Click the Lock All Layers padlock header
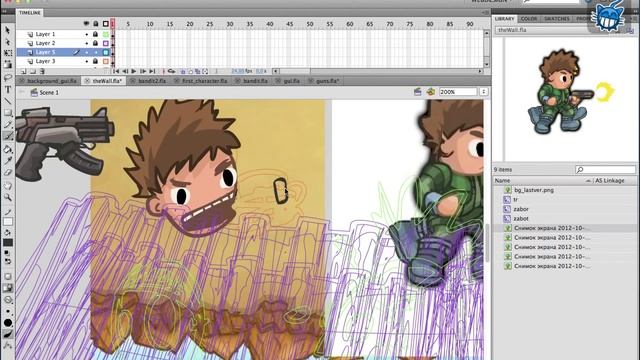This screenshot has width=640, height=360. pyautogui.click(x=96, y=24)
